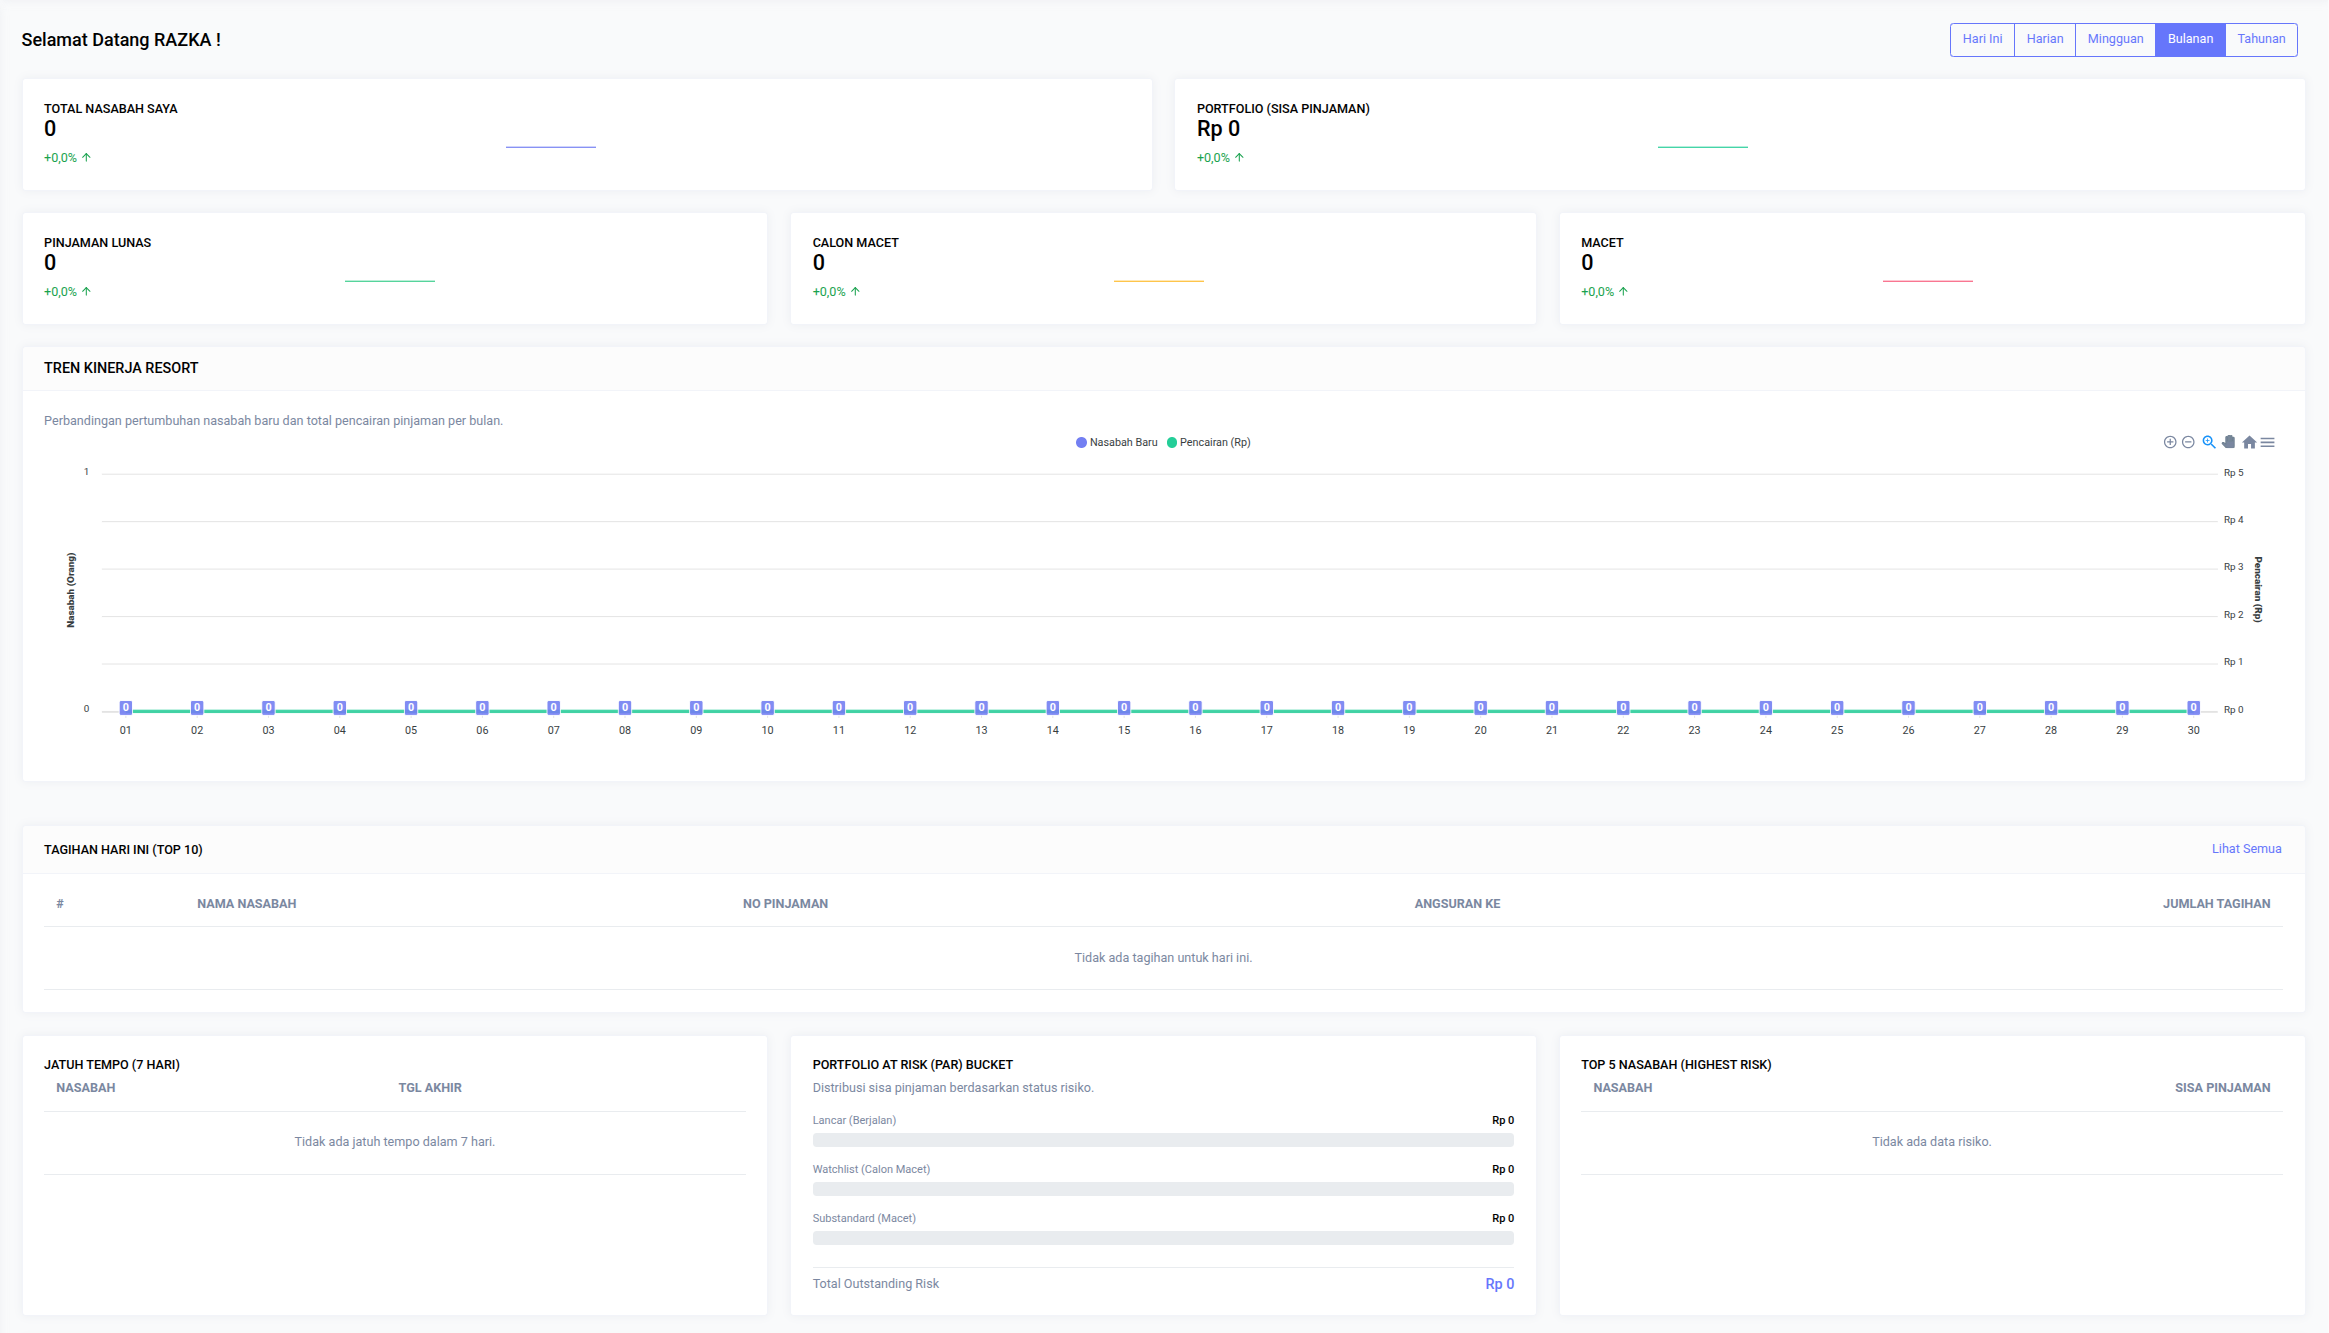
Task: Select the Bulanan period filter
Action: pyautogui.click(x=2190, y=39)
